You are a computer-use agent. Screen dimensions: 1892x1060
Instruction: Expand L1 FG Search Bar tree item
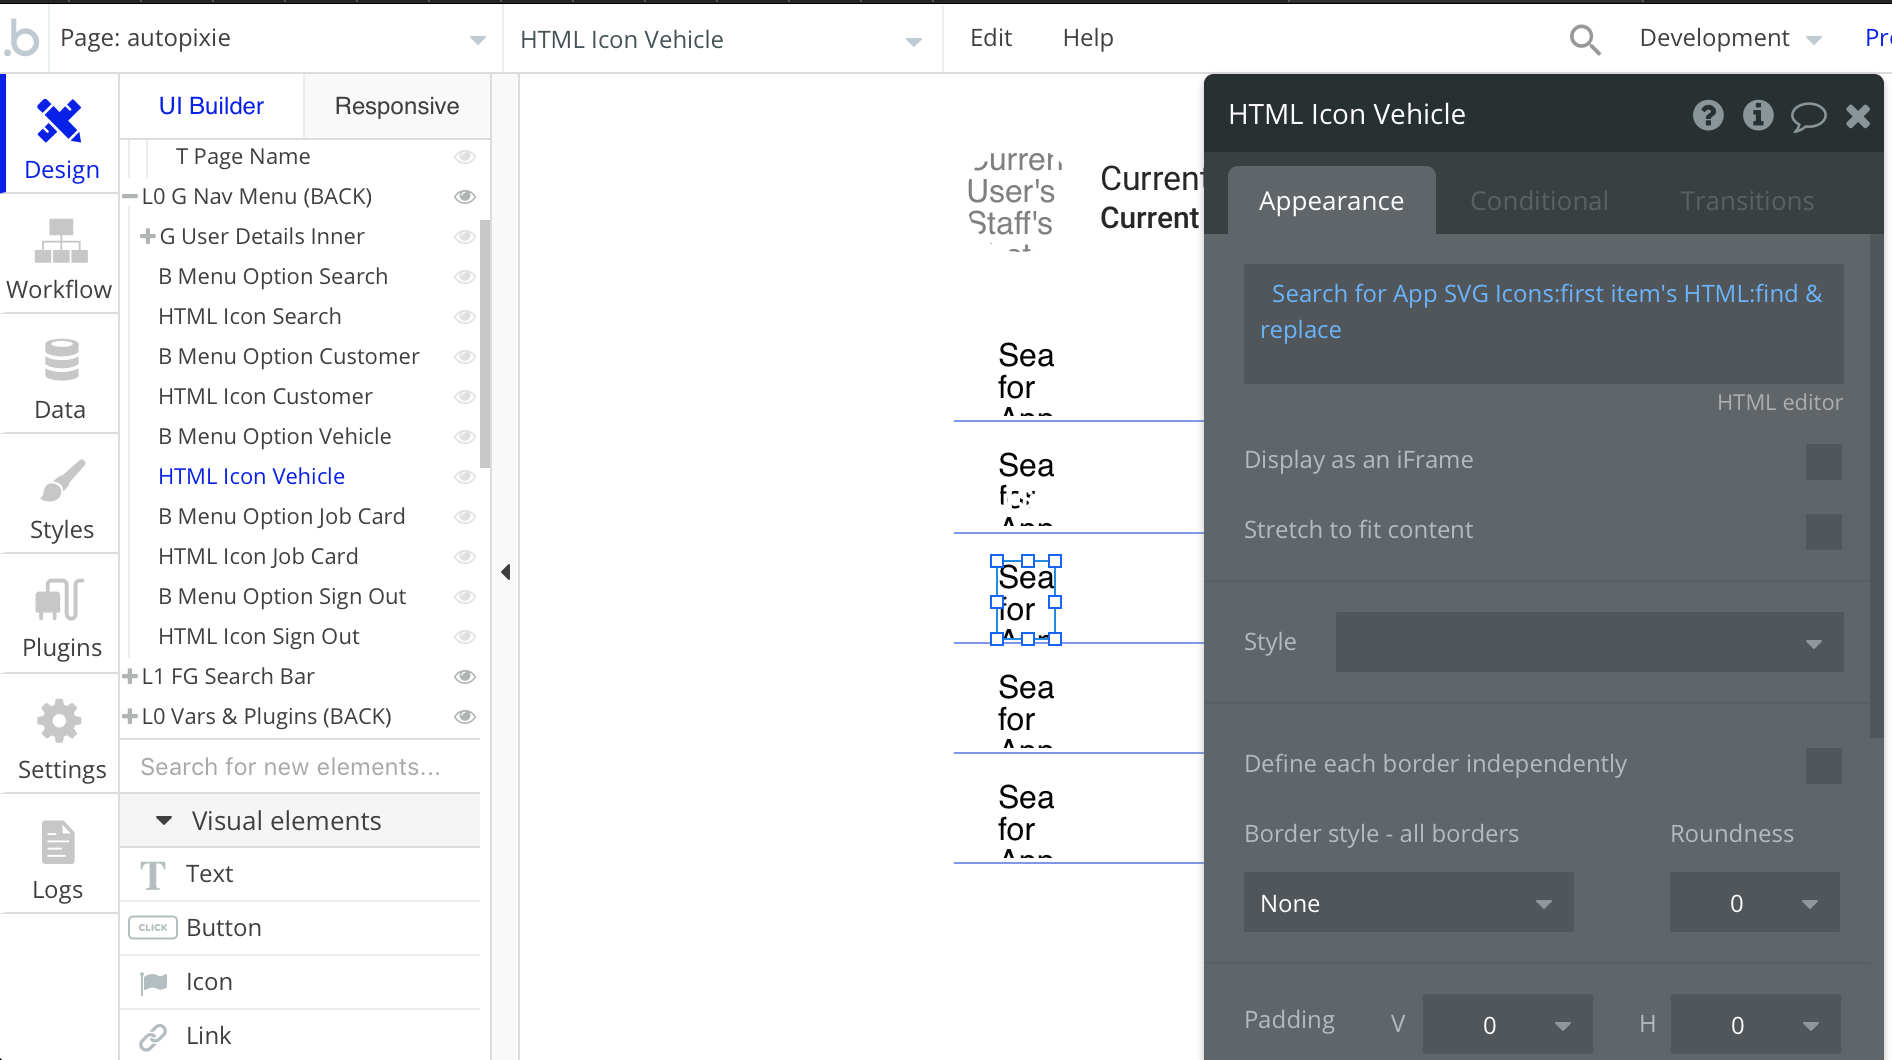(130, 677)
